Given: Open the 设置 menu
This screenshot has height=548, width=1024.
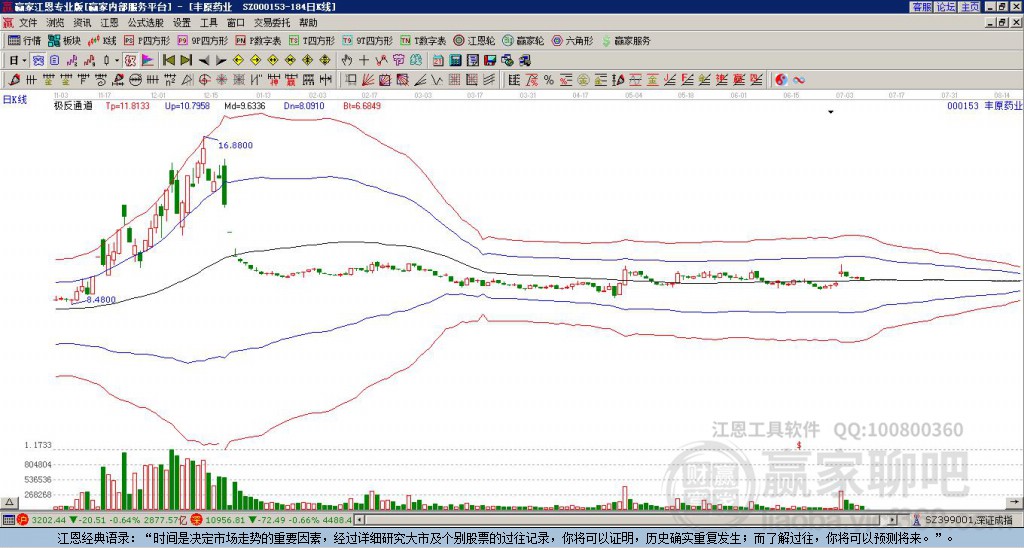Looking at the screenshot, I should coord(182,23).
